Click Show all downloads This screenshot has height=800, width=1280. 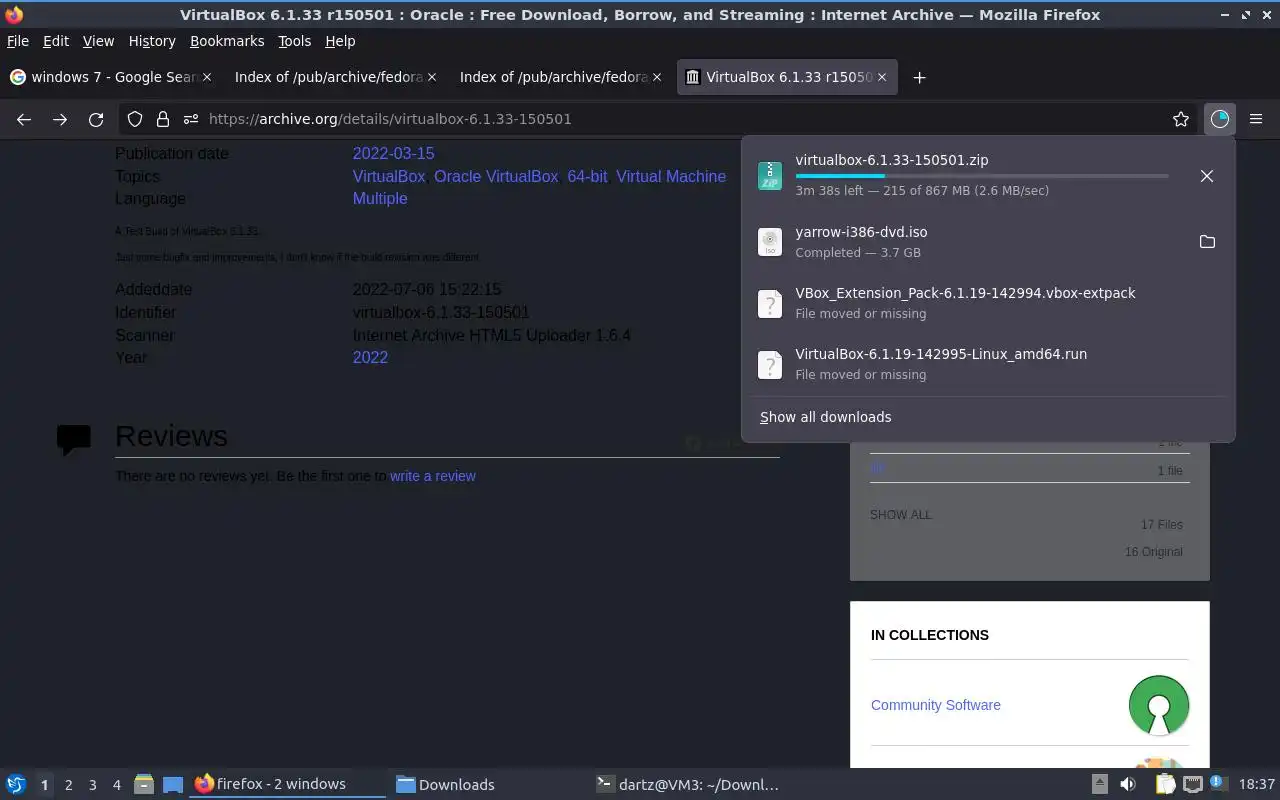(x=825, y=417)
